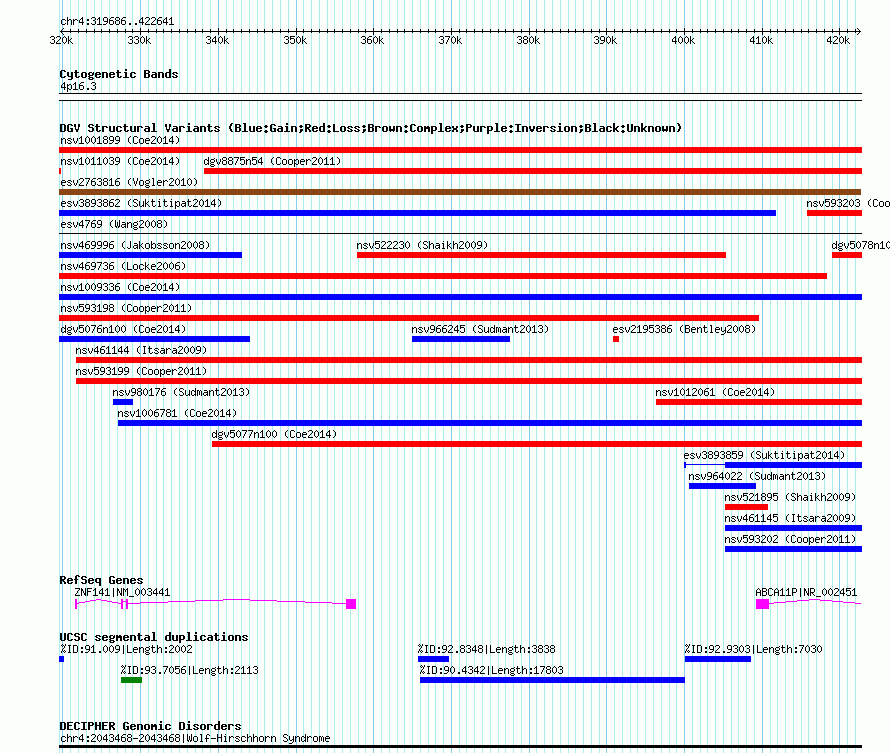The width and height of the screenshot is (890, 753).
Task: Click the 330k ruler tick label
Action: coord(139,41)
